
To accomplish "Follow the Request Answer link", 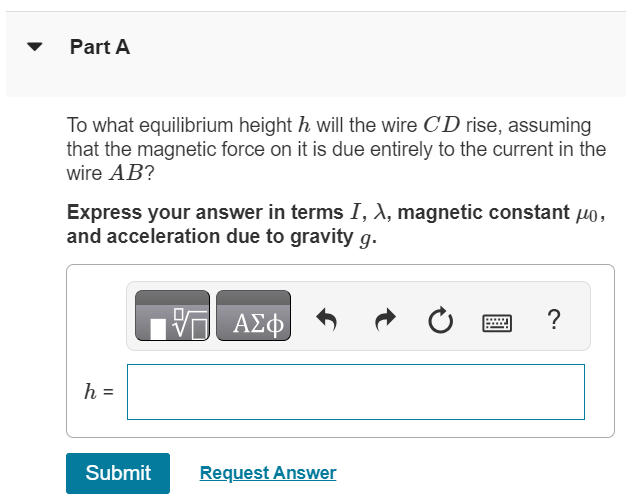I will click(268, 473).
